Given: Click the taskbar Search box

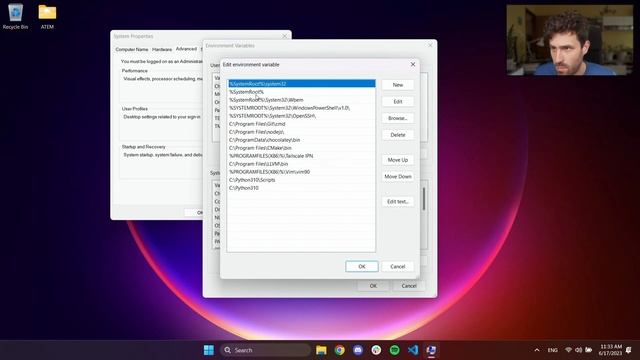Looking at the screenshot, I should (265, 350).
